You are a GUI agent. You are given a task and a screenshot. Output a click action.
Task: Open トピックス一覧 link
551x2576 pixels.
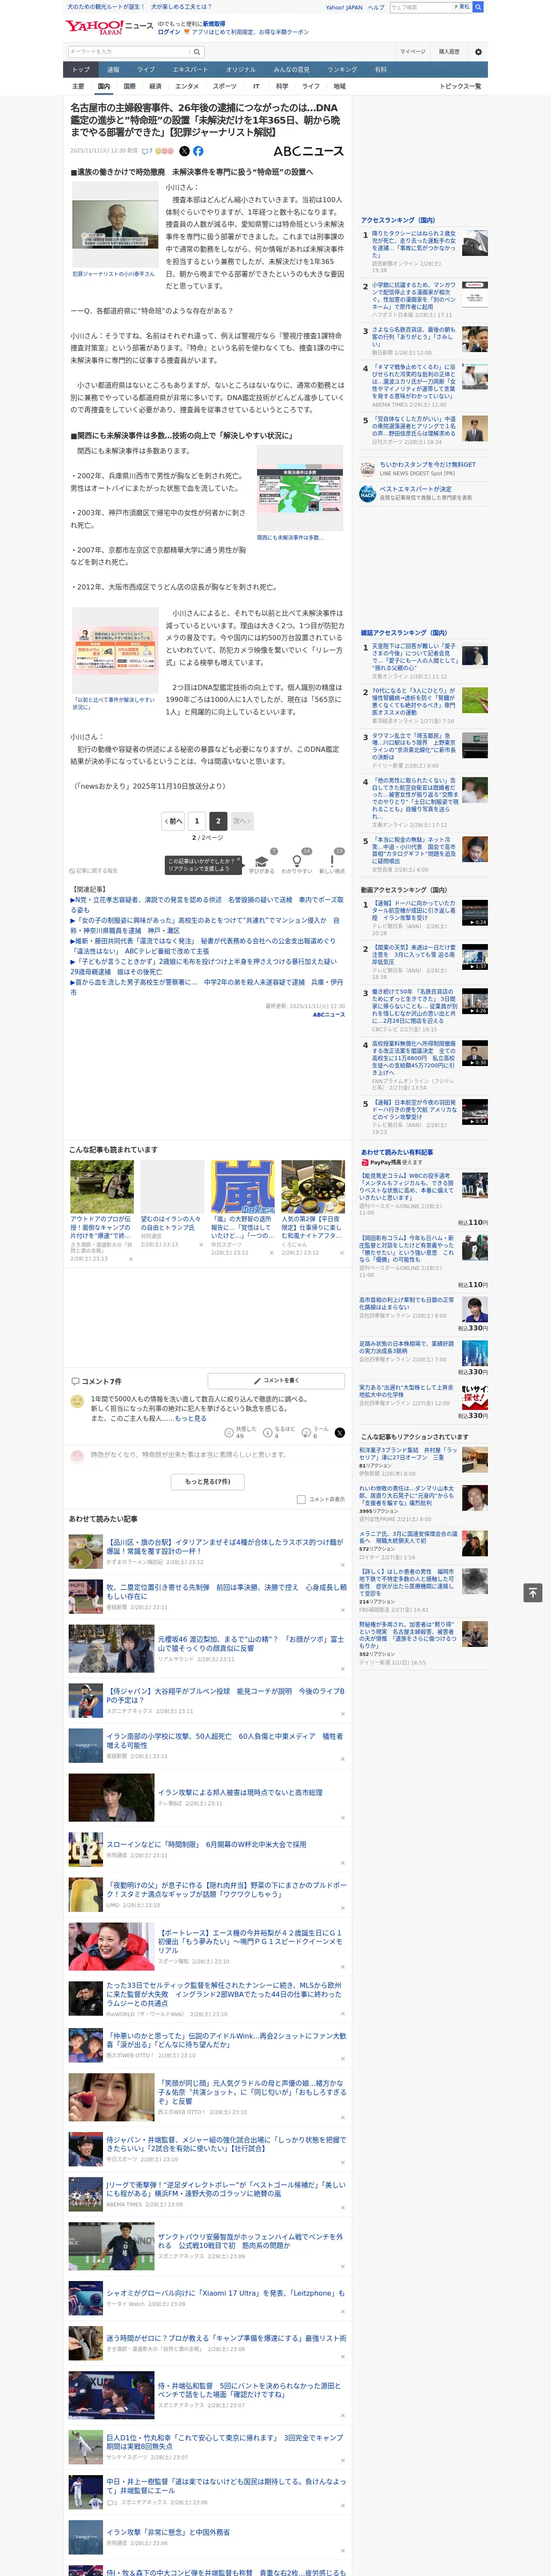[460, 86]
